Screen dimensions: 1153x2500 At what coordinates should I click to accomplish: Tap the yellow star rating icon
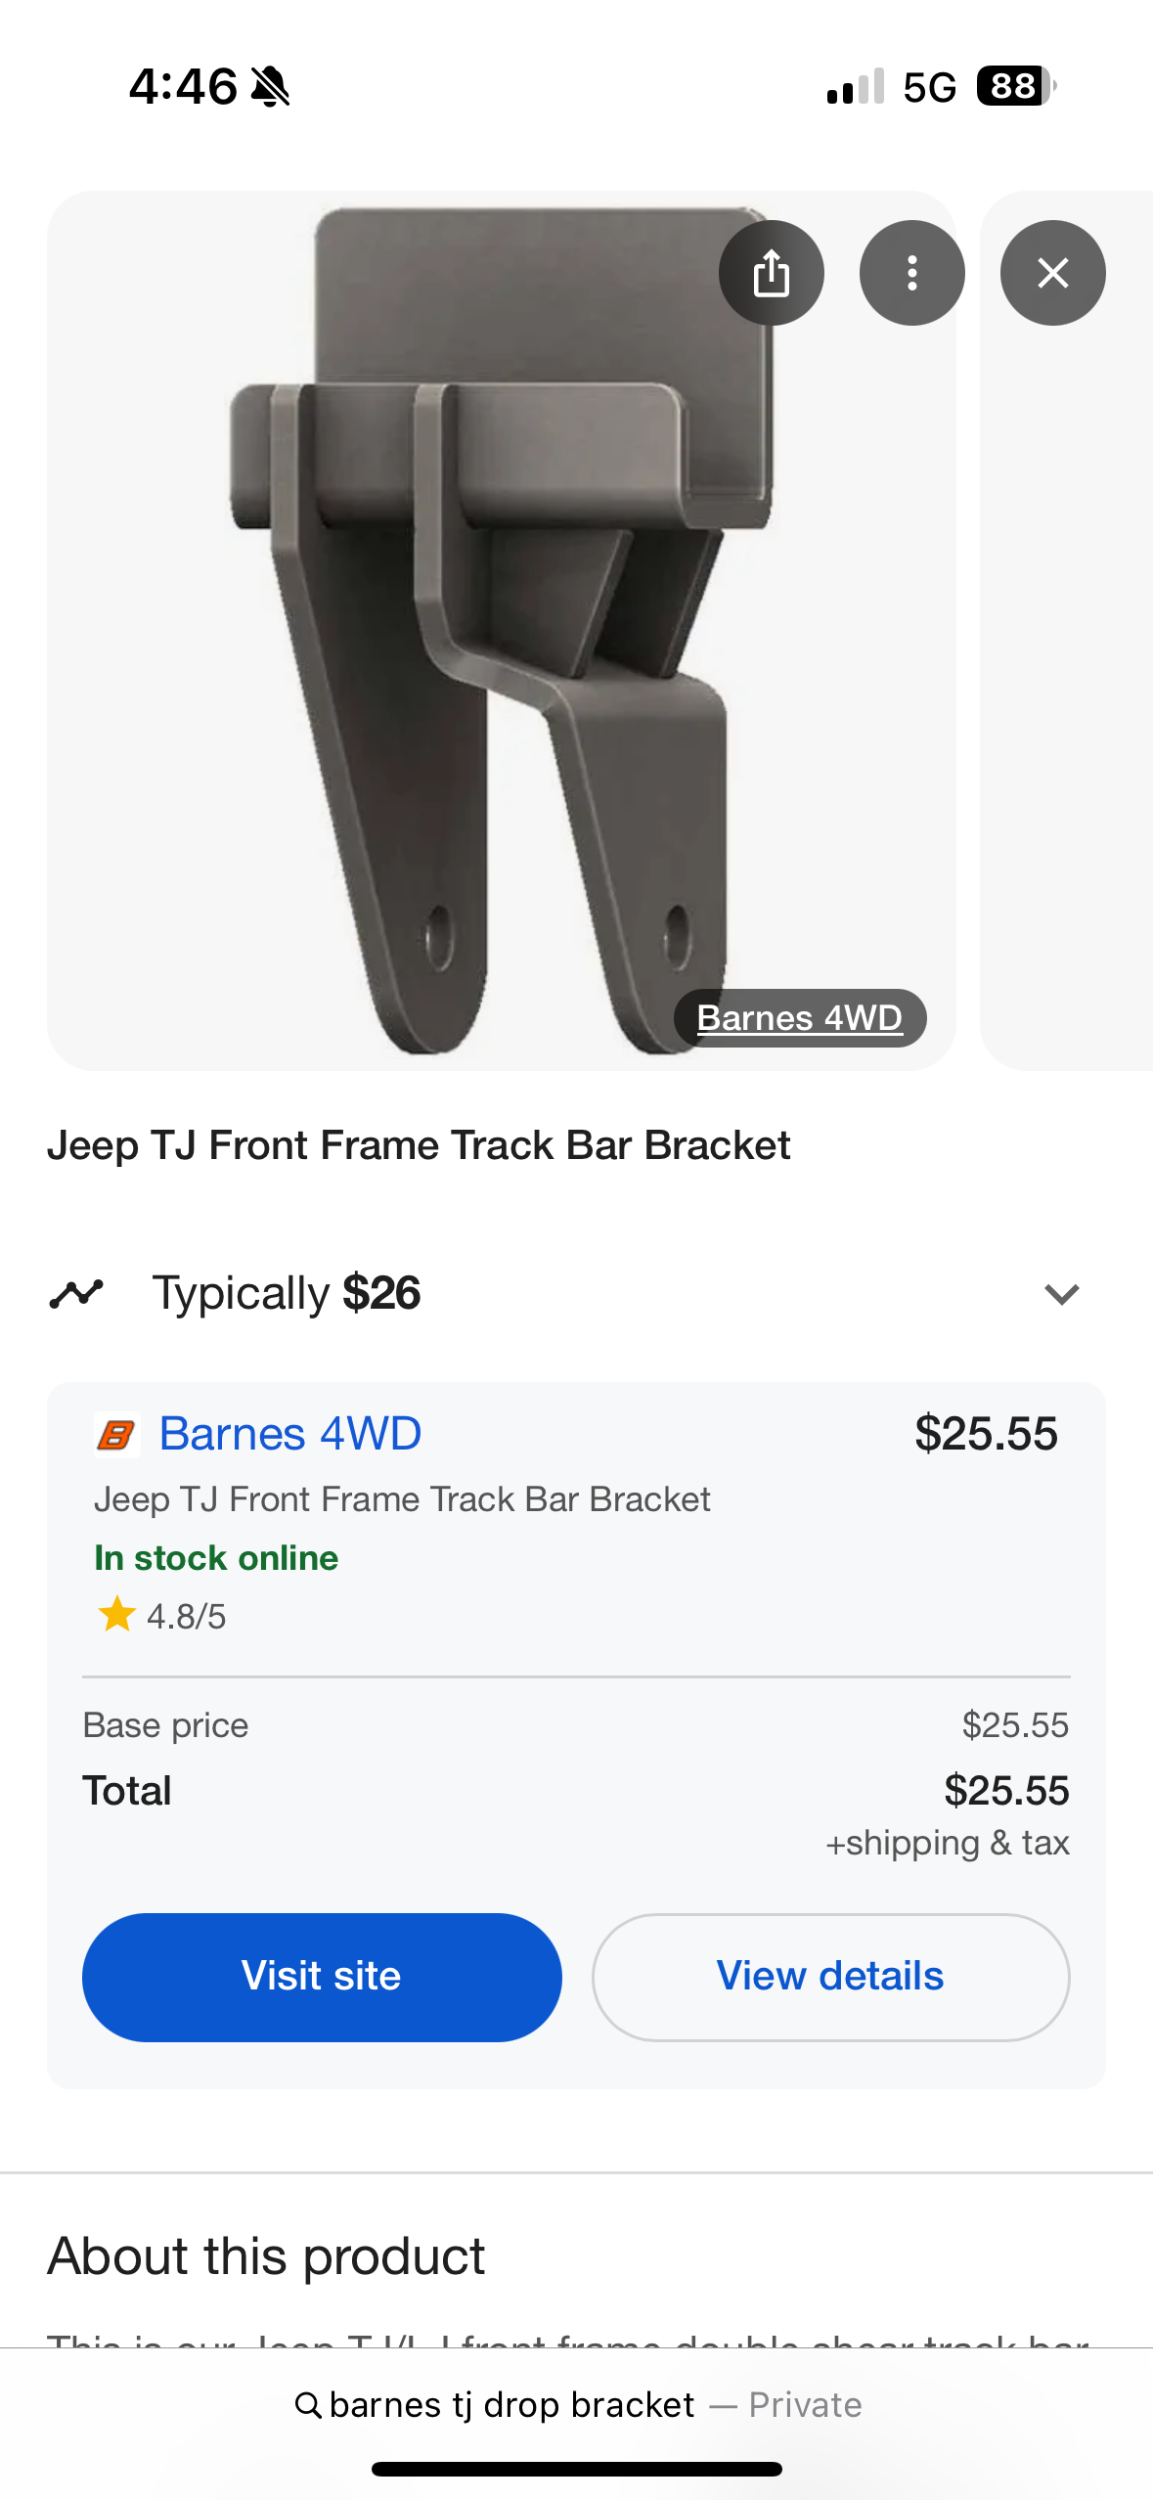[116, 1614]
